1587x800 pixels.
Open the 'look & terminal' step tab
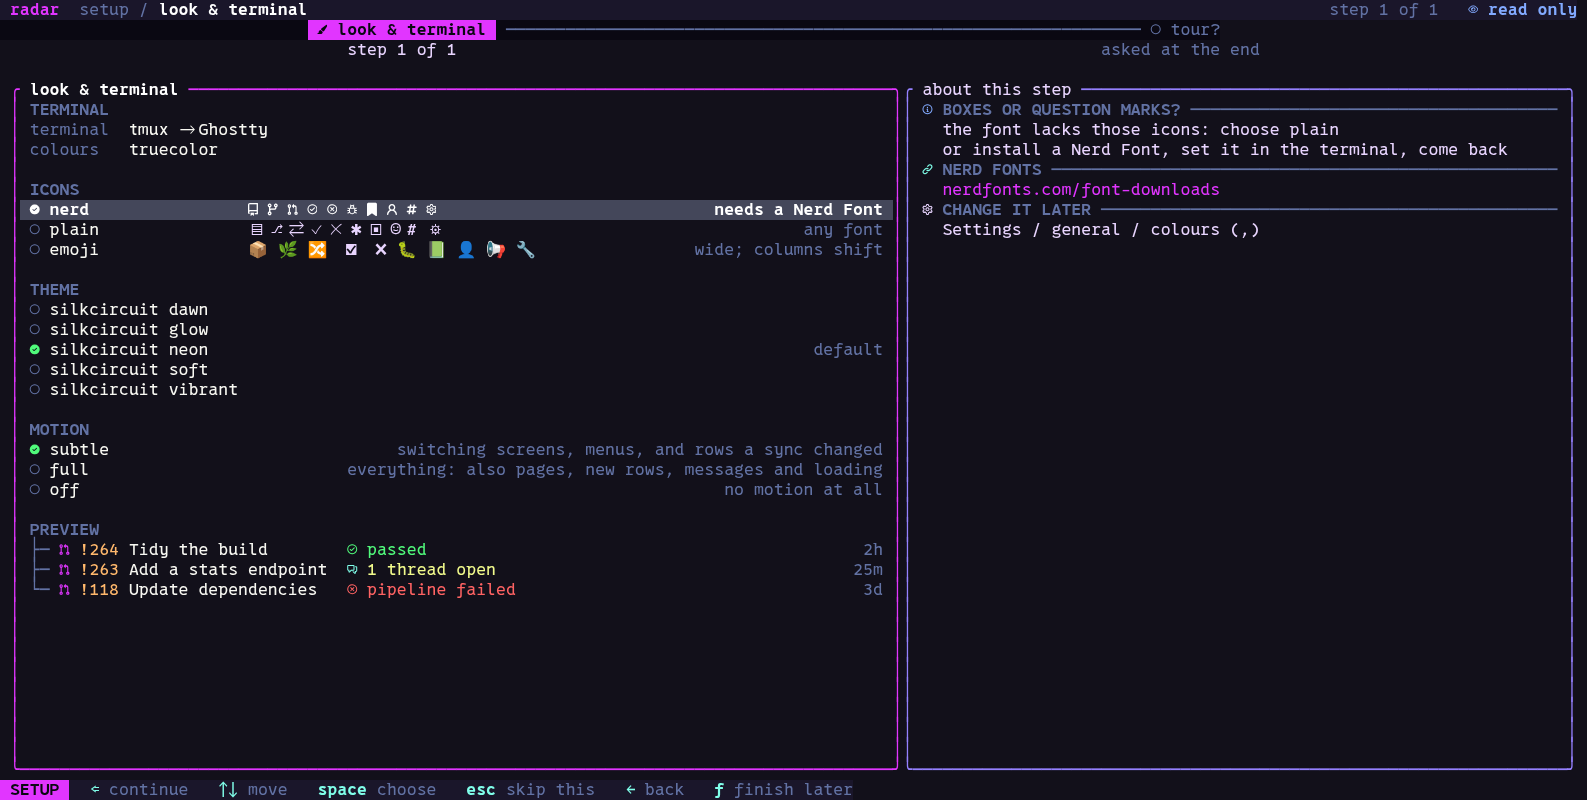tap(402, 30)
